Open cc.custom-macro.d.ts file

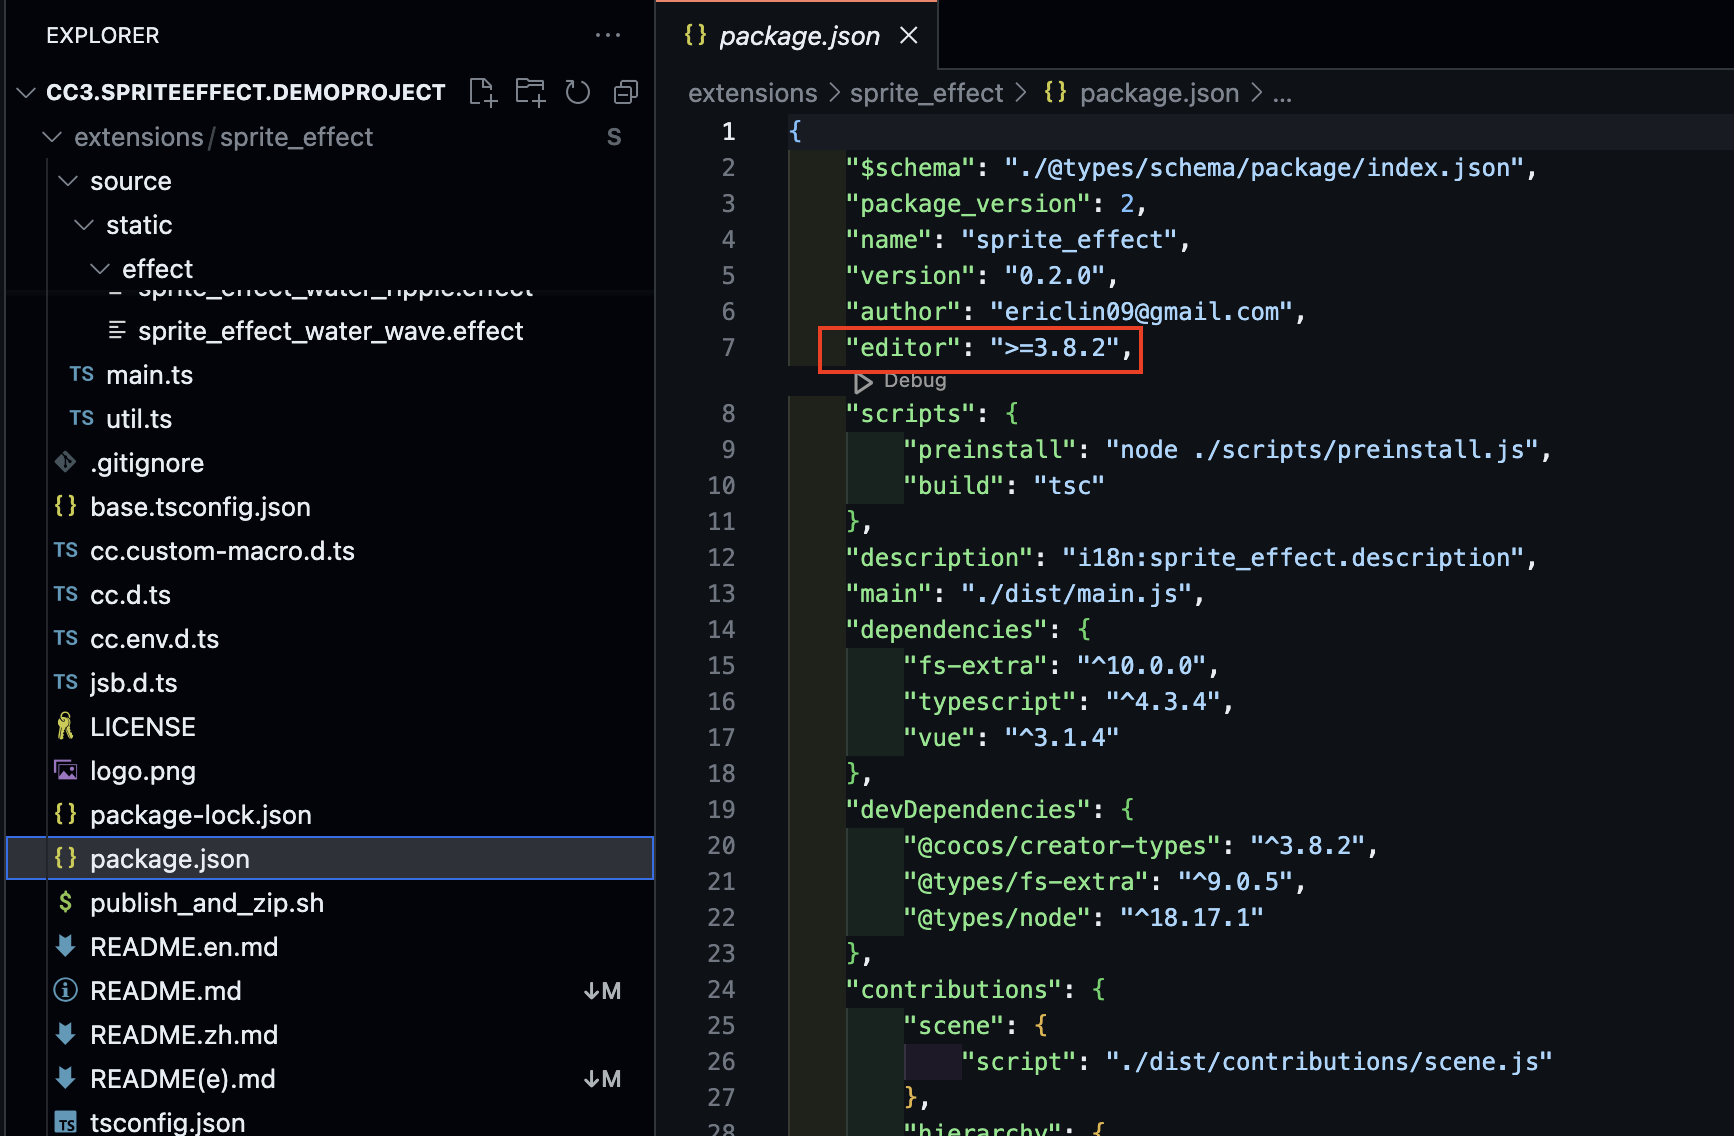[330, 551]
